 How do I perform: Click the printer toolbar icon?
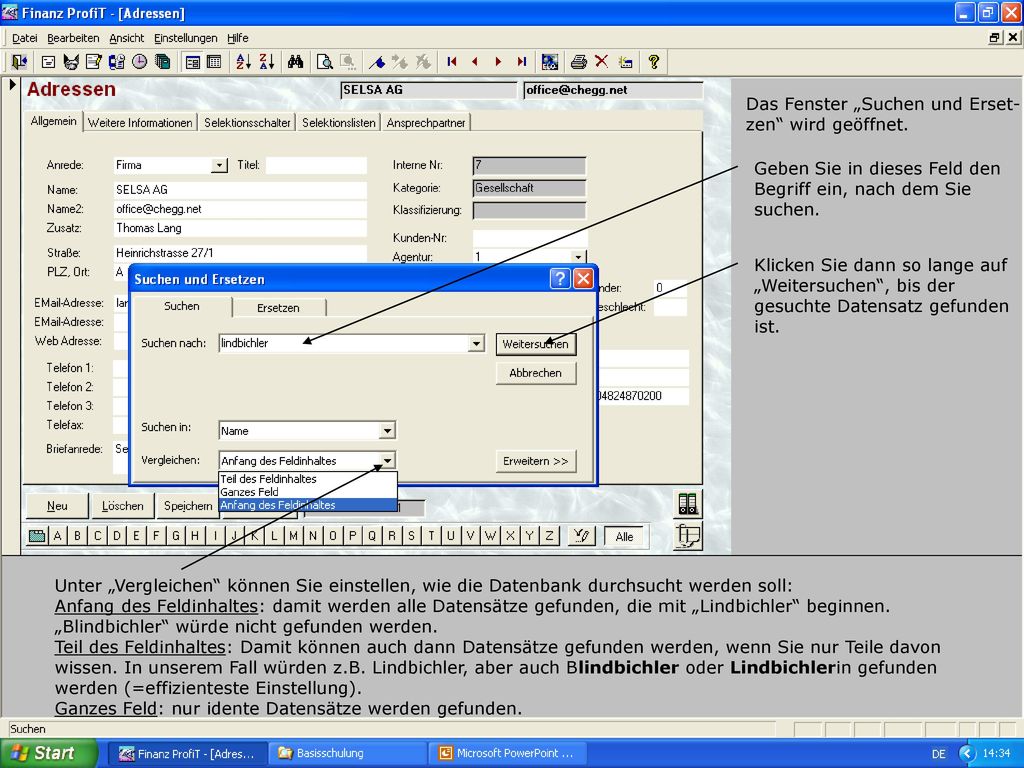(x=579, y=62)
